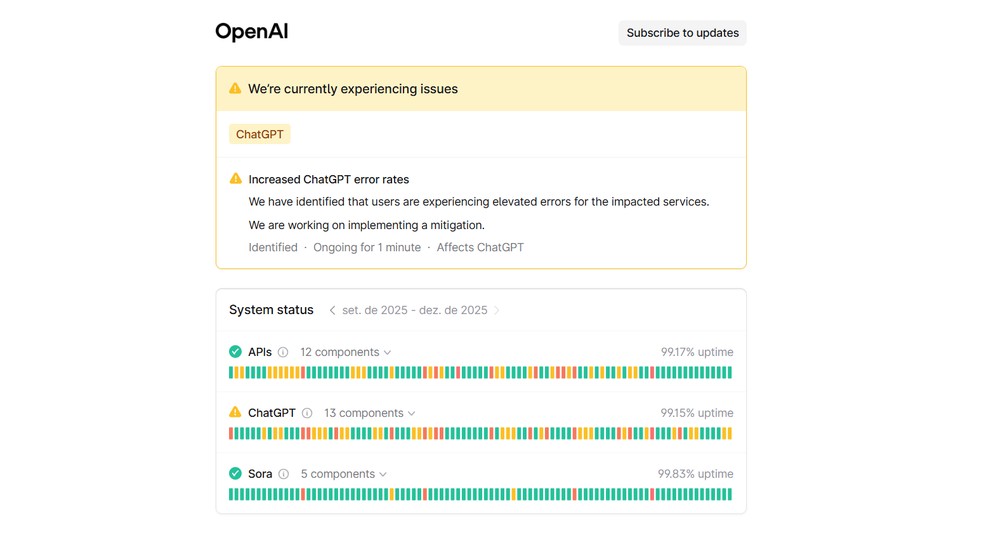The image size is (984, 533).
Task: Expand the APIs 12 components list
Action: [x=346, y=352]
